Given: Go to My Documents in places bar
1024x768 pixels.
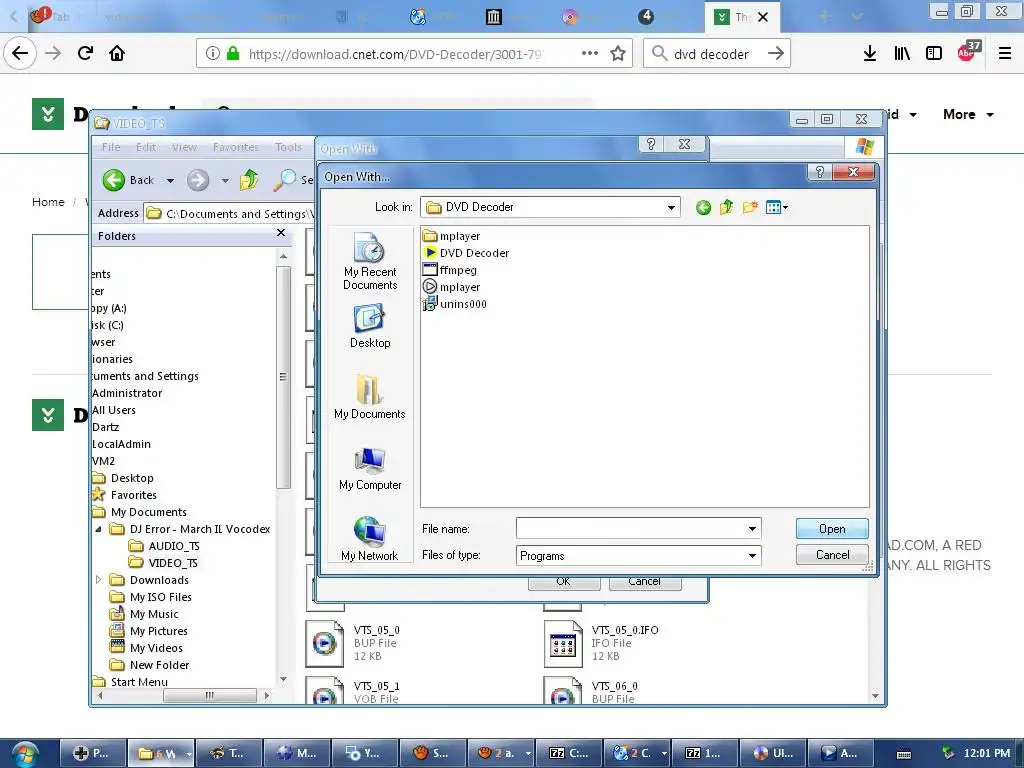Looking at the screenshot, I should (x=370, y=397).
